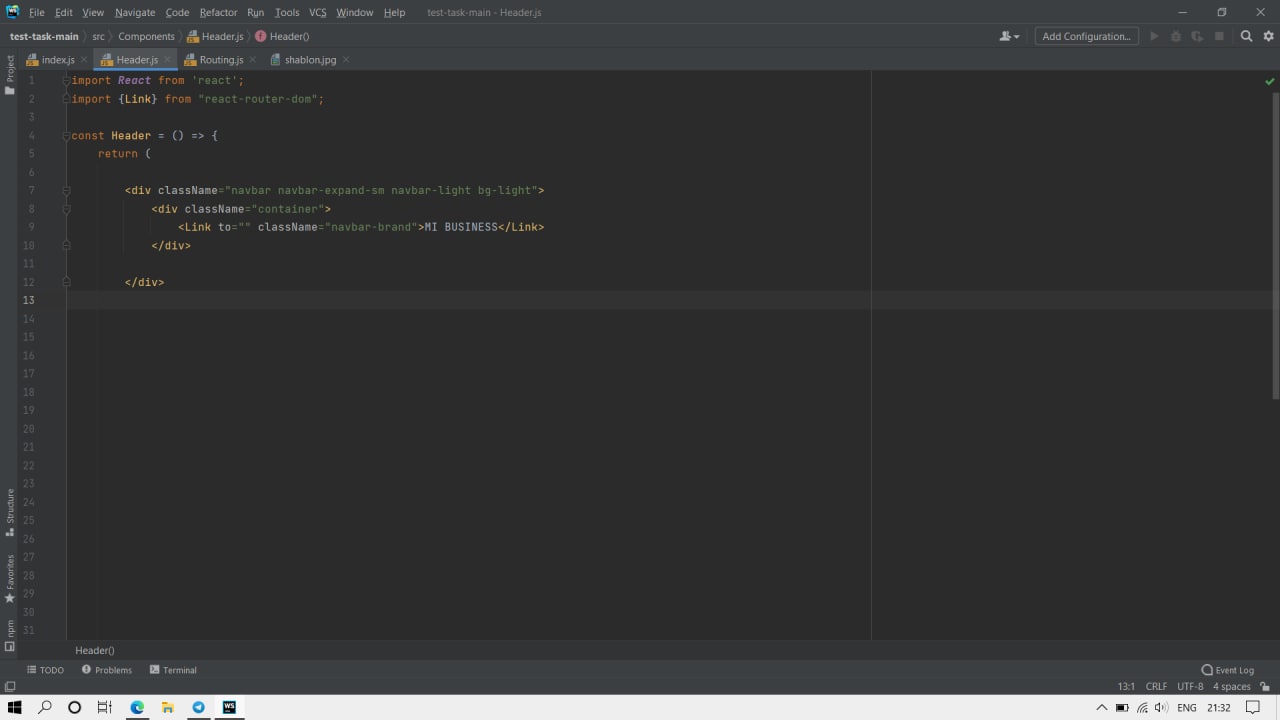Open the Problems tool window

[x=107, y=670]
